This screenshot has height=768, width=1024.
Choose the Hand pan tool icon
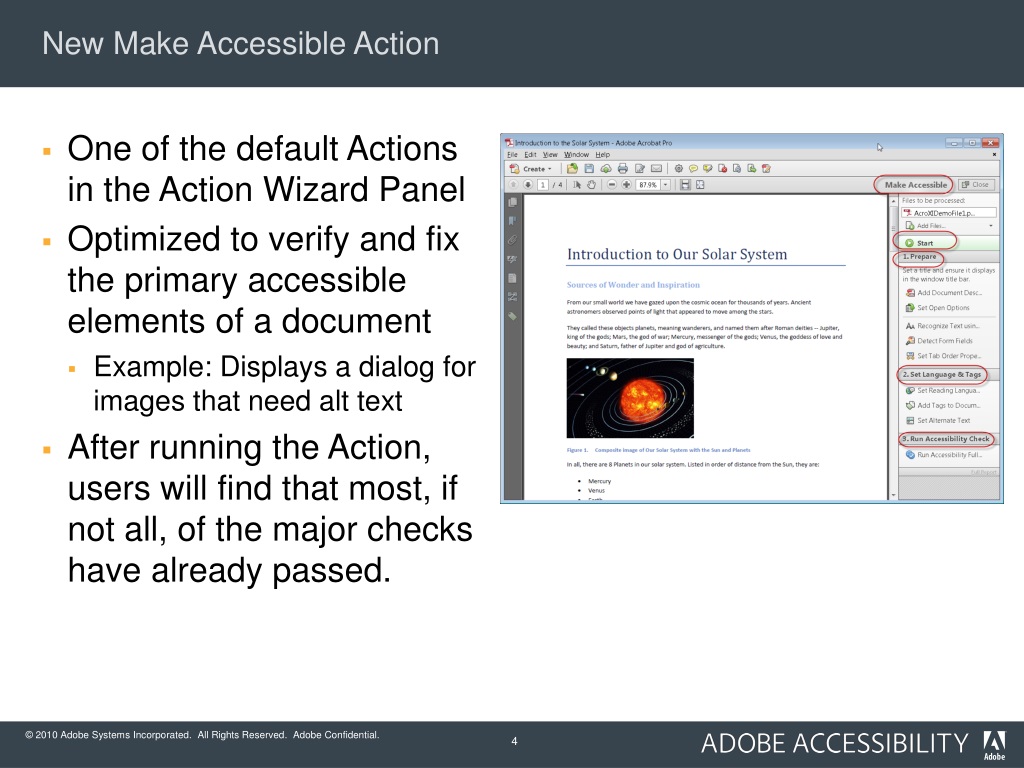592,185
